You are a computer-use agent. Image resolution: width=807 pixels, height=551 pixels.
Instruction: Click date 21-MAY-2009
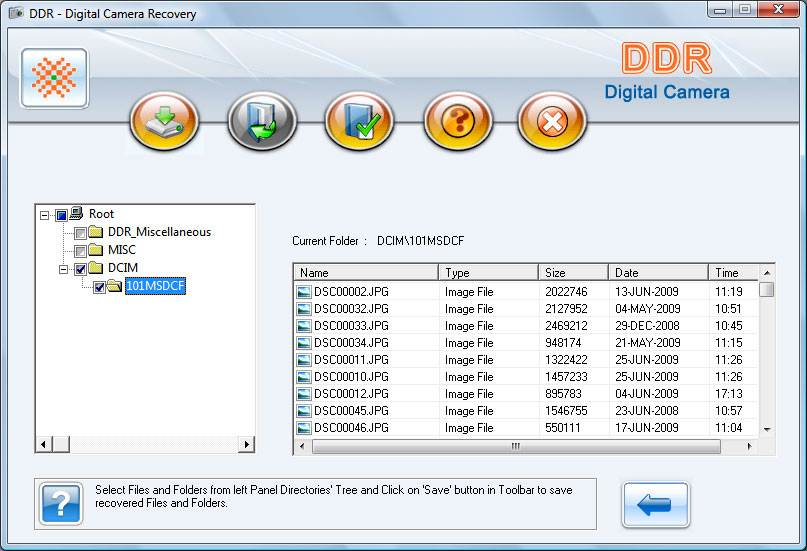click(647, 343)
